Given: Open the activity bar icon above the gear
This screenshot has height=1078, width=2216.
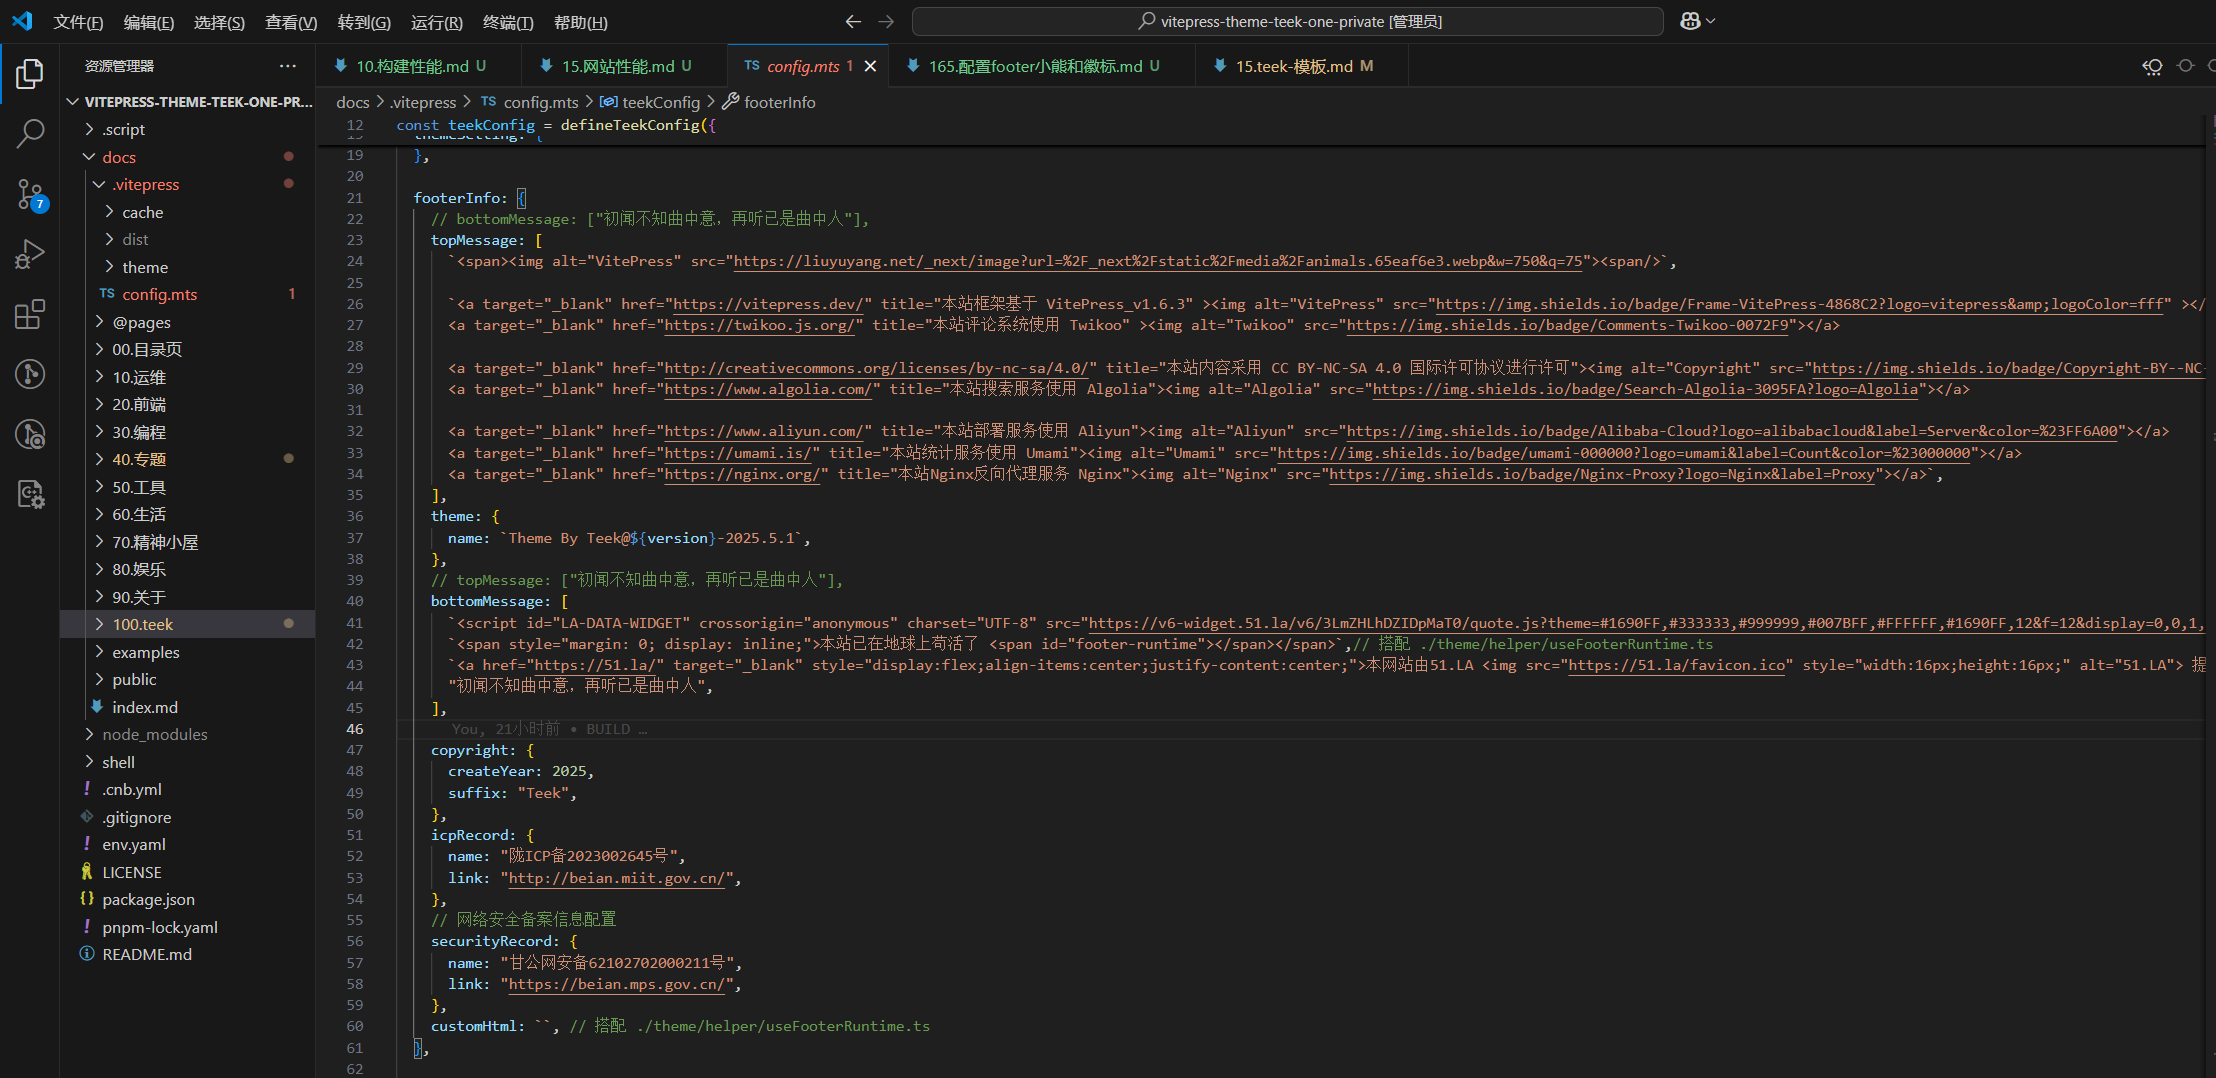Looking at the screenshot, I should pos(30,434).
